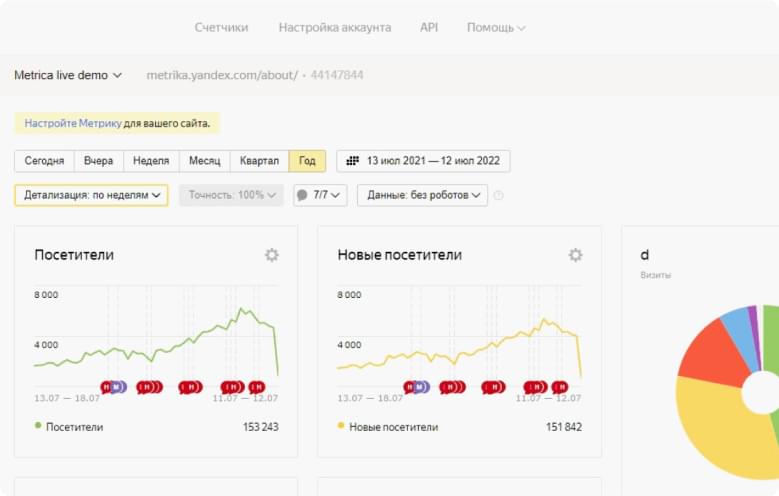Click purple M annotation marker in Посетители chart
This screenshot has height=496, width=779.
tap(117, 387)
